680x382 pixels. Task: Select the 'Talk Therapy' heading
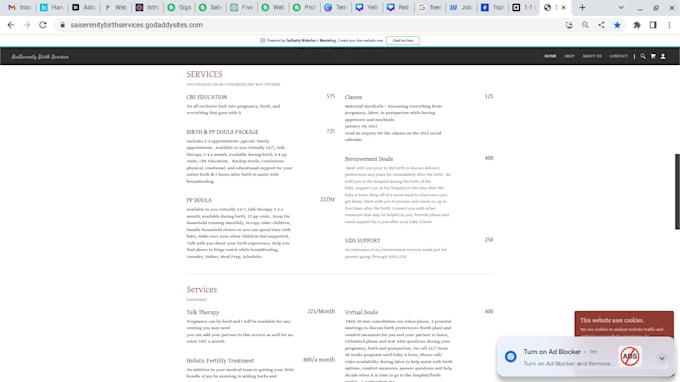coord(203,312)
